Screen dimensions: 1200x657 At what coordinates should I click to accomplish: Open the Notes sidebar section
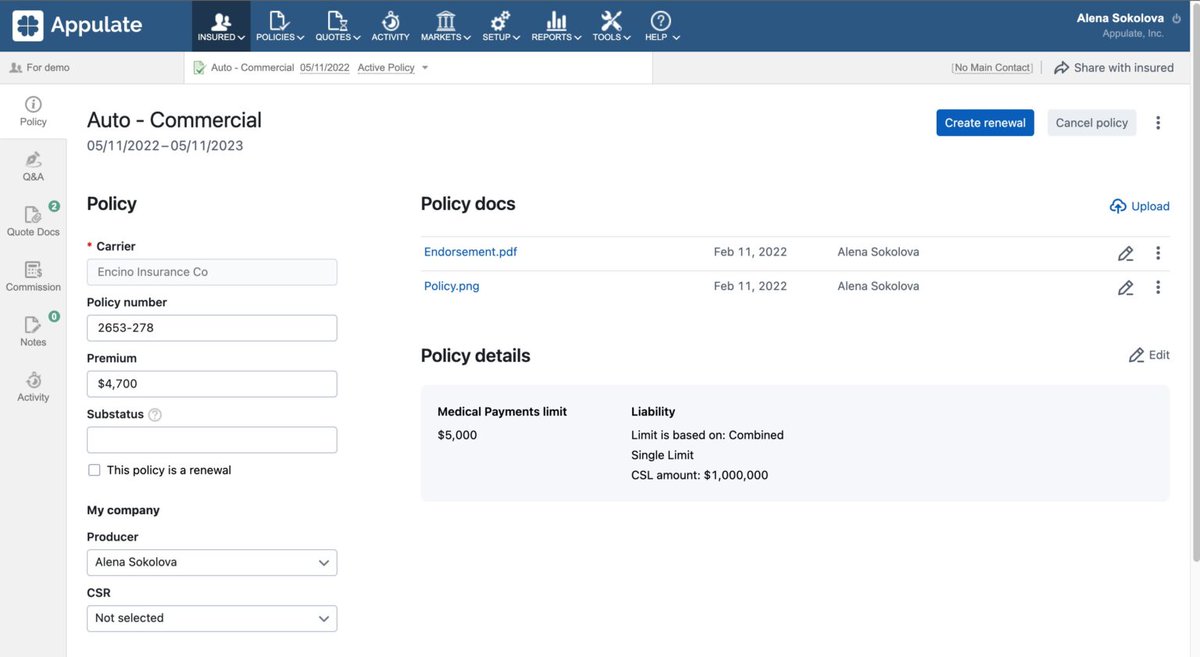click(33, 332)
